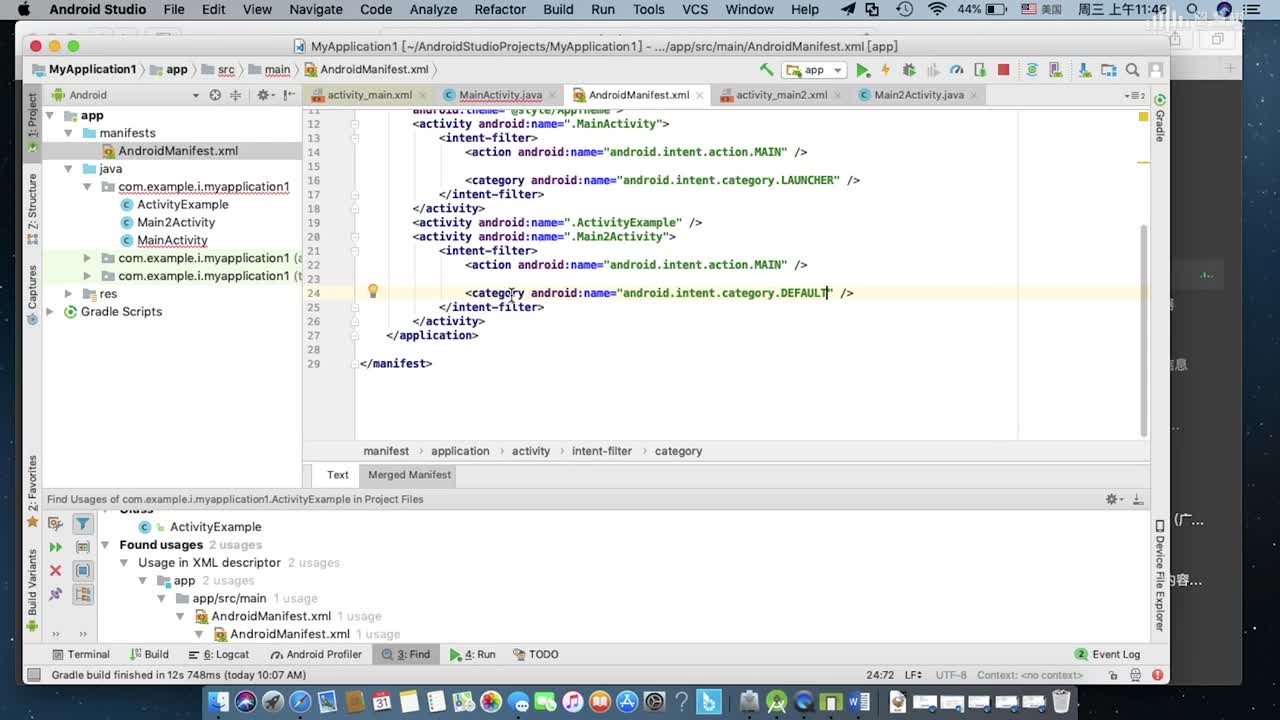Open the Find panel gear options

[x=1113, y=499]
